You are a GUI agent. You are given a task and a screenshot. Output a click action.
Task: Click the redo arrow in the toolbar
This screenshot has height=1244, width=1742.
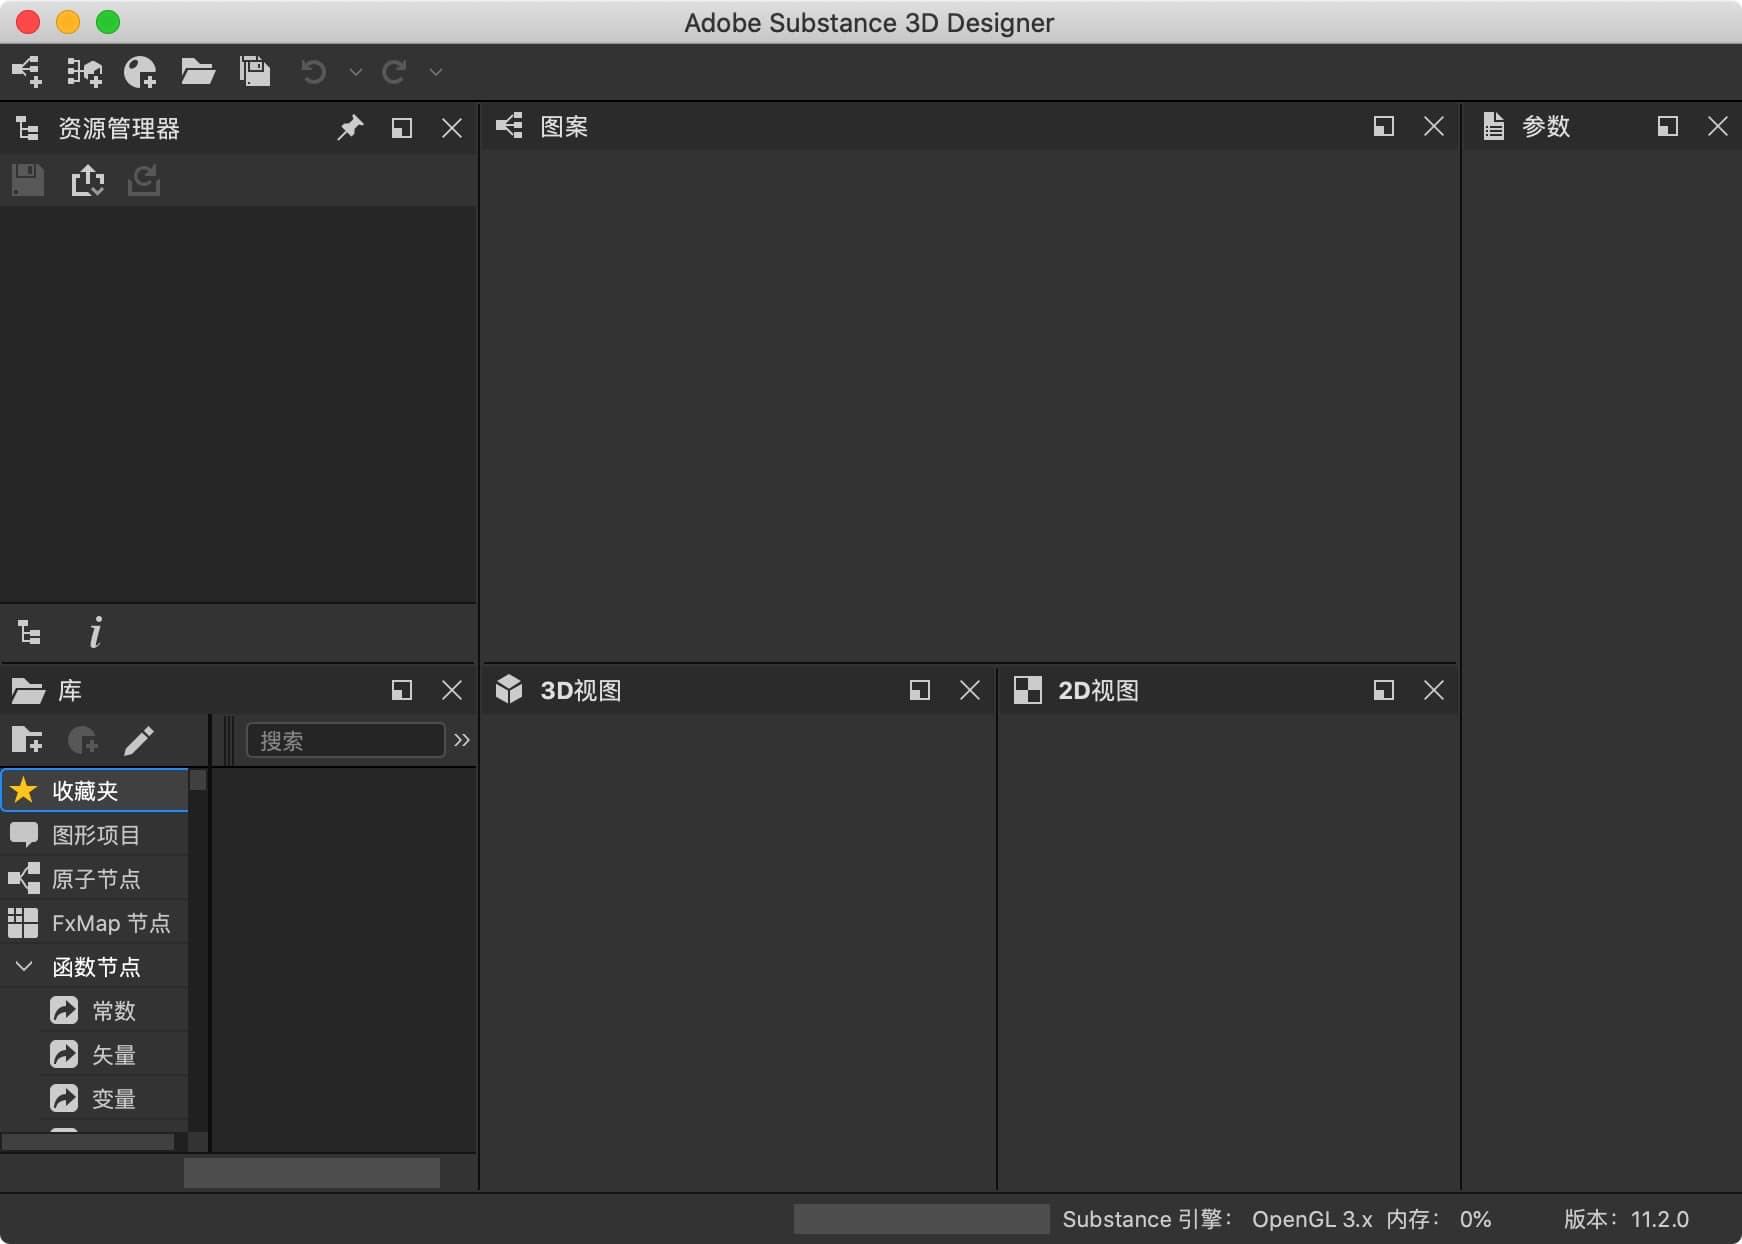coord(394,72)
